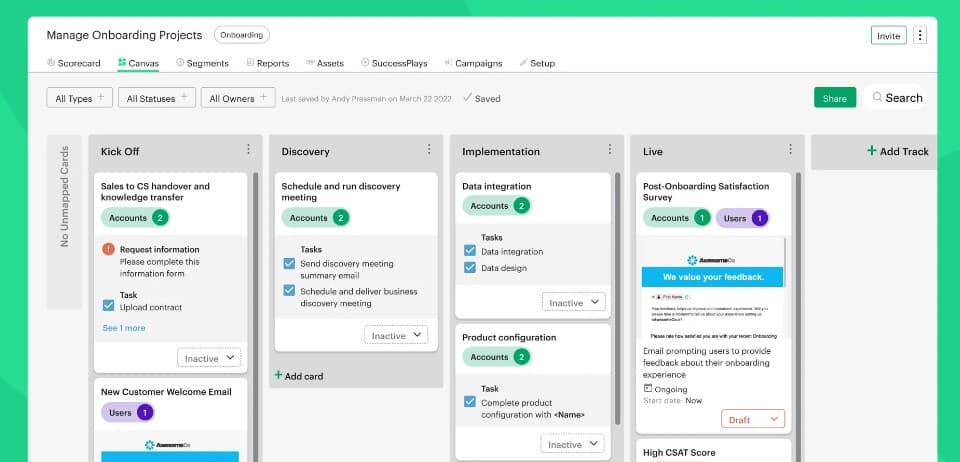The width and height of the screenshot is (960, 462).
Task: Open the All Statuses filter
Action: click(157, 98)
